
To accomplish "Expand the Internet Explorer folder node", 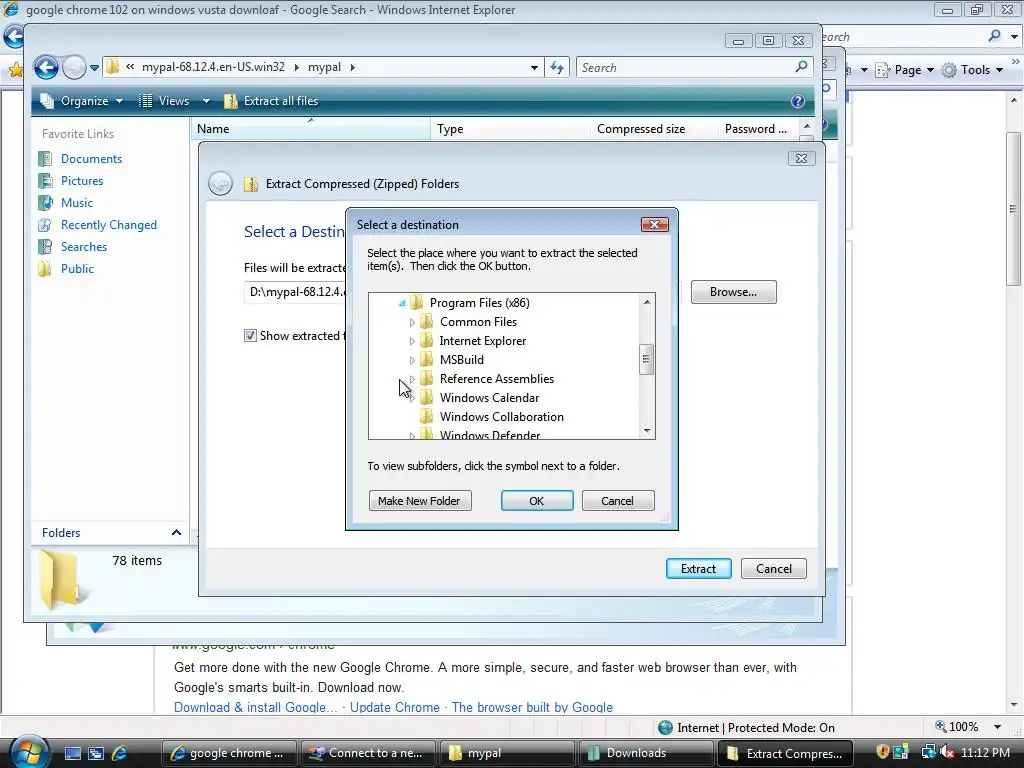I will pos(412,341).
